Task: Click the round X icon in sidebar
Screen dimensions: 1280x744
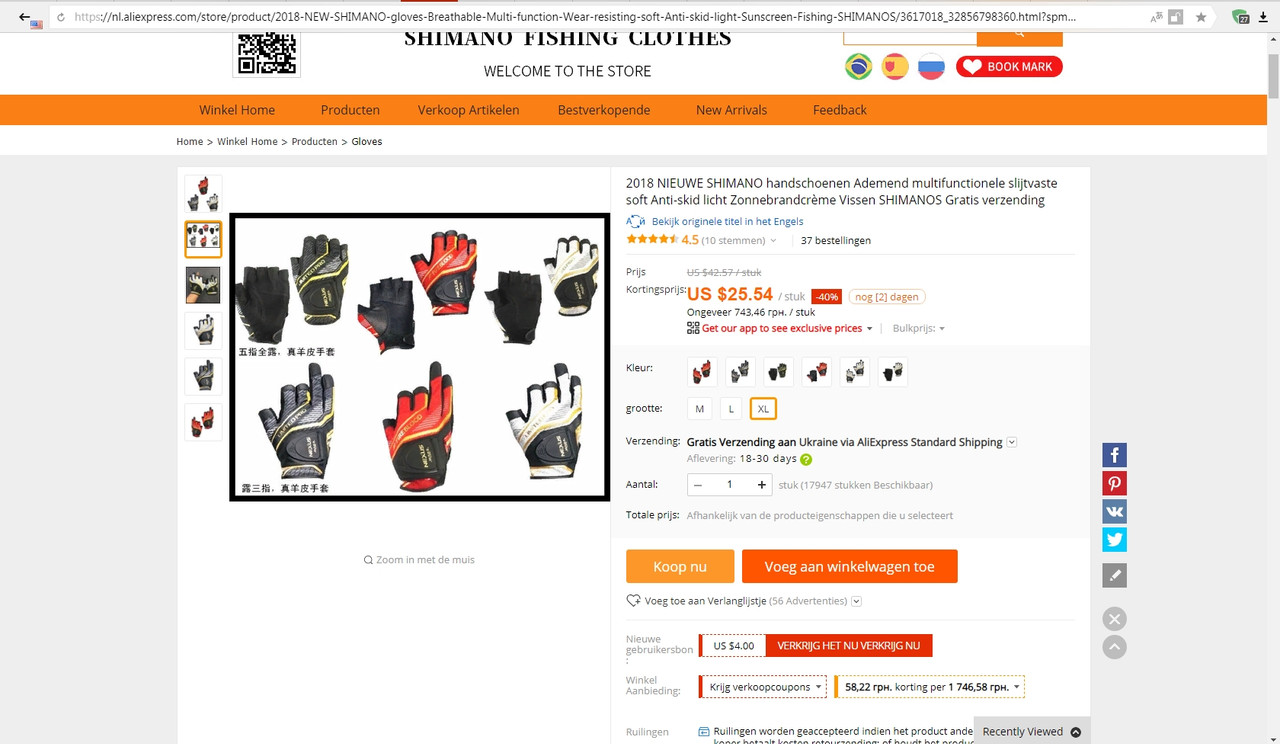Action: [x=1115, y=619]
